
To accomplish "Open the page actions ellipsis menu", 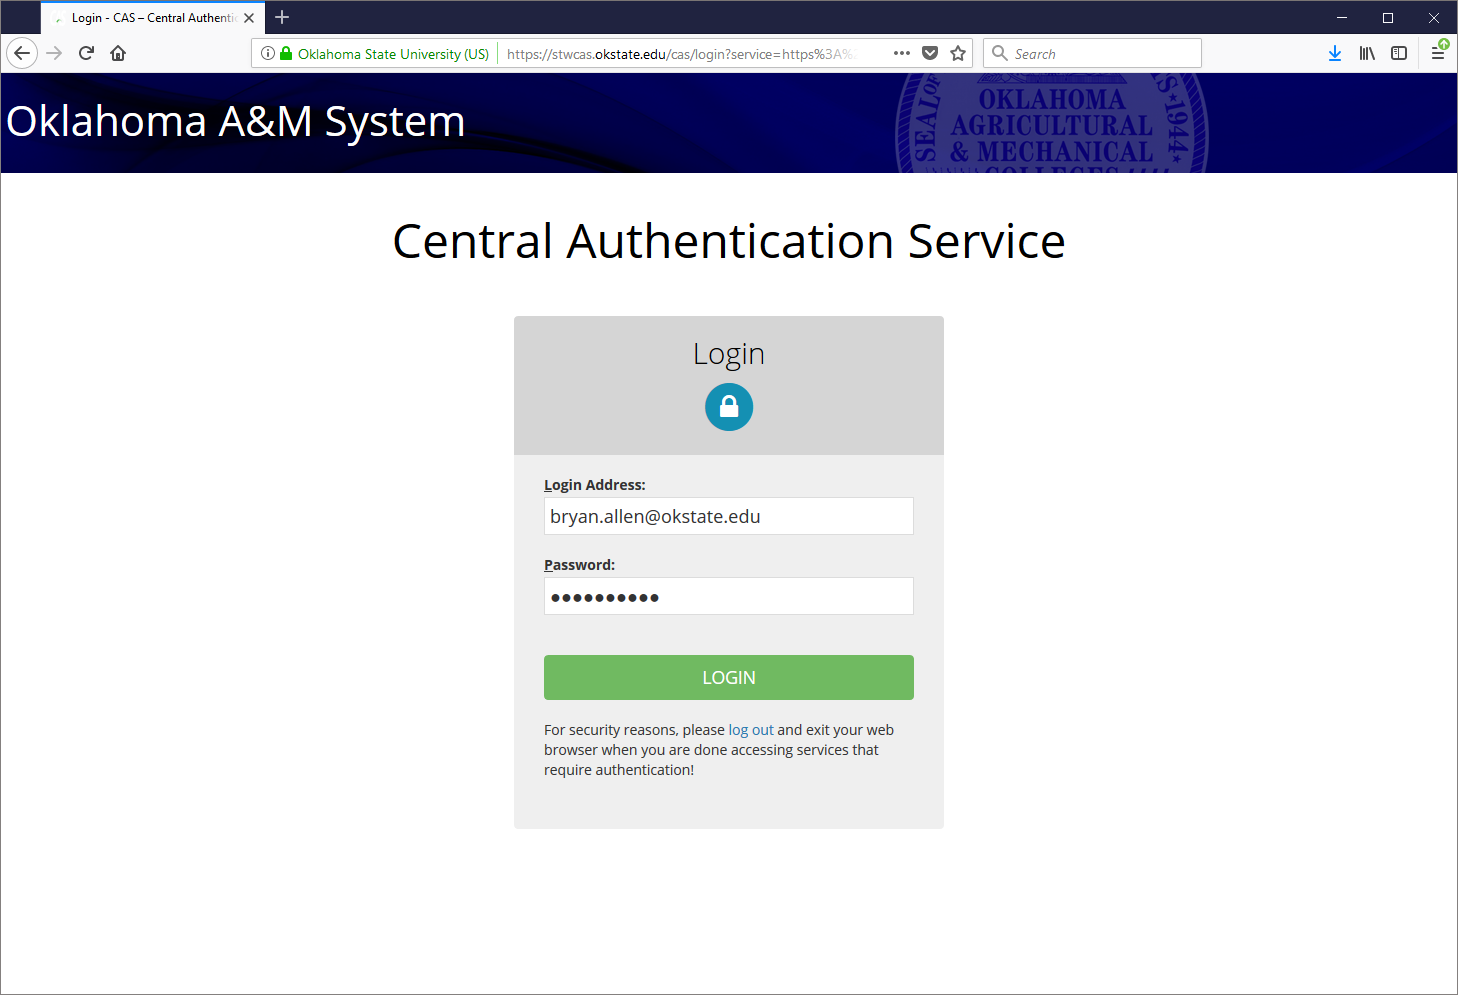I will tap(900, 53).
